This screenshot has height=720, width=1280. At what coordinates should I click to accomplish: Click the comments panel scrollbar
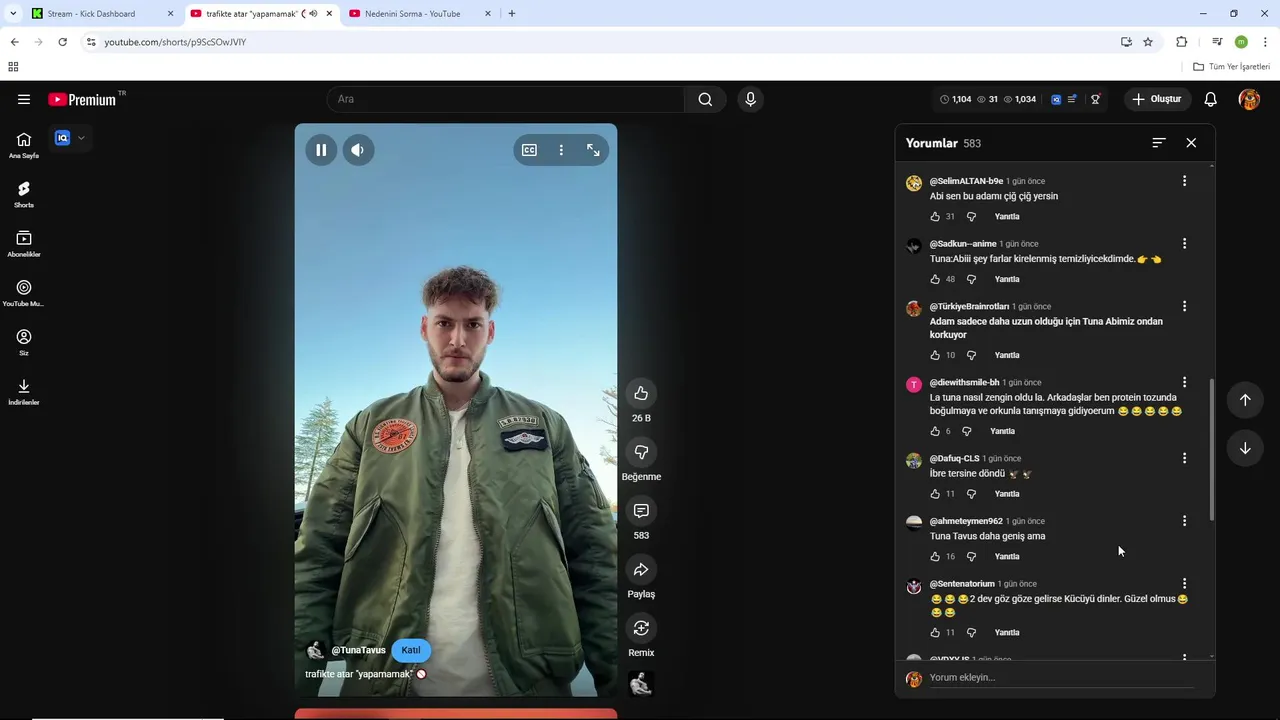[x=1212, y=450]
